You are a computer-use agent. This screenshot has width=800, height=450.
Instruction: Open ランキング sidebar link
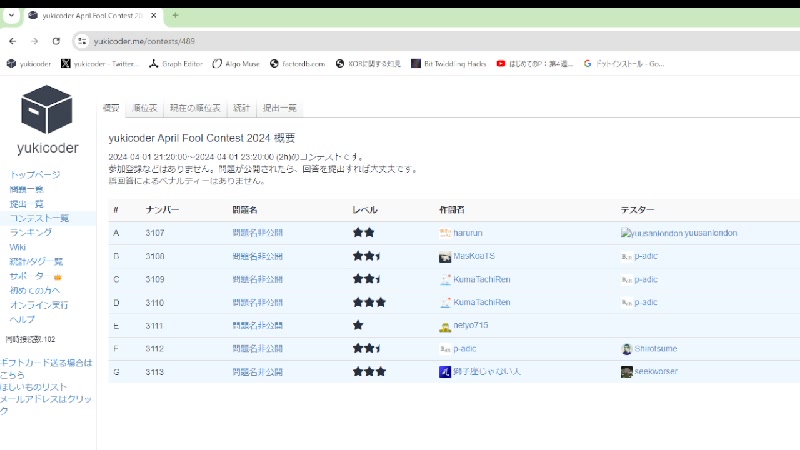pyautogui.click(x=31, y=233)
